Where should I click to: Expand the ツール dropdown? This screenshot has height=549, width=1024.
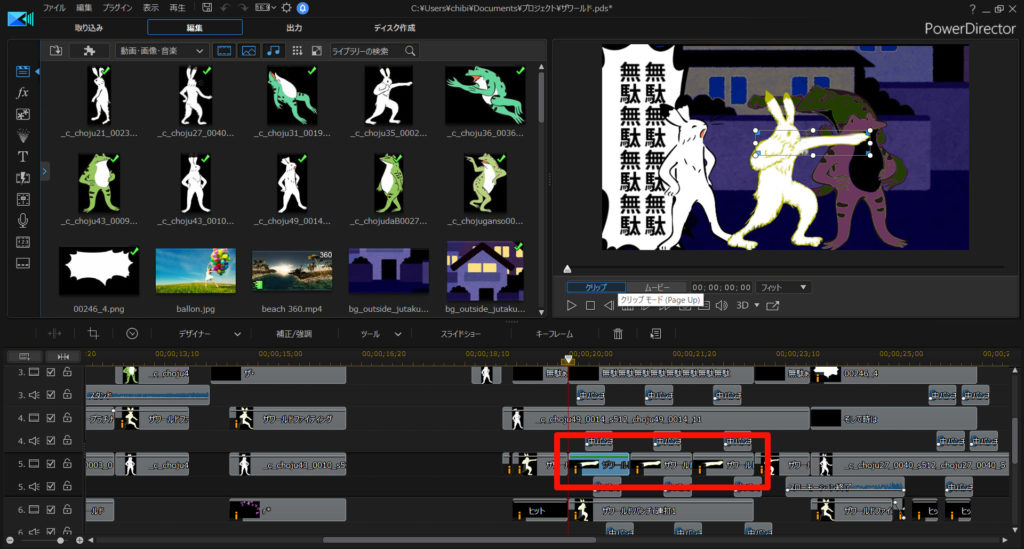pyautogui.click(x=398, y=334)
